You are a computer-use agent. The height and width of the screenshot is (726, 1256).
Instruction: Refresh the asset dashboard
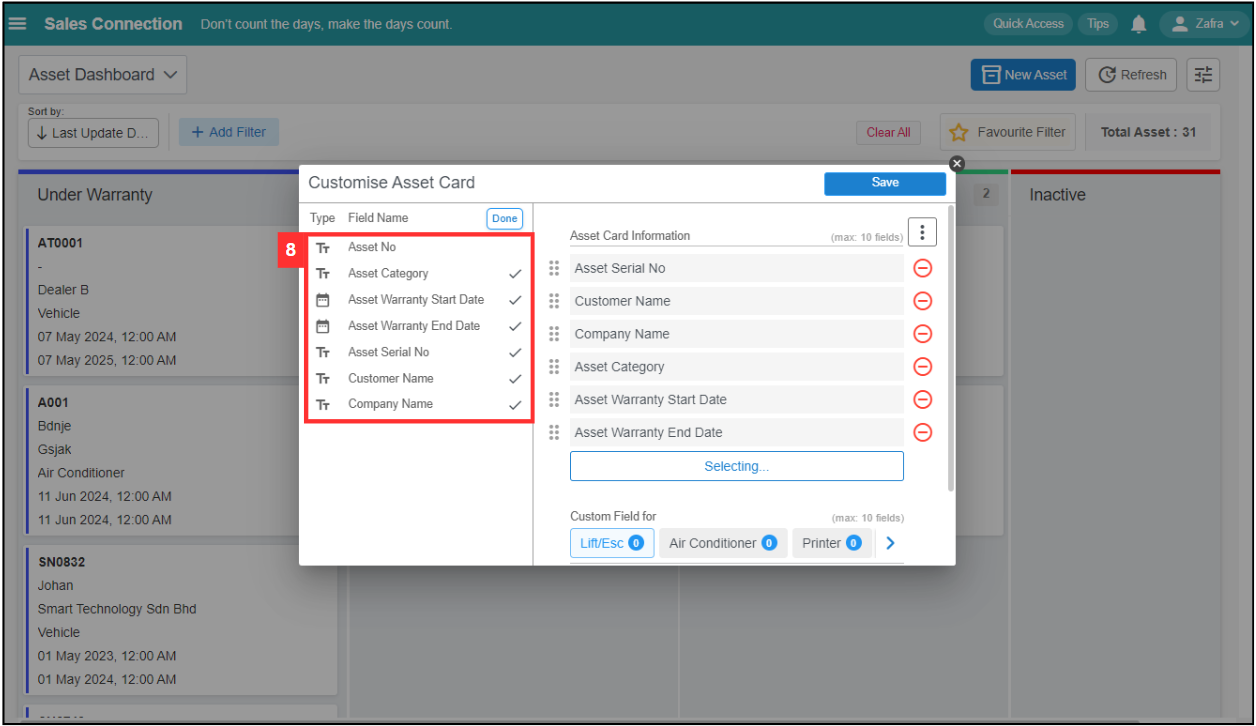[x=1132, y=75]
